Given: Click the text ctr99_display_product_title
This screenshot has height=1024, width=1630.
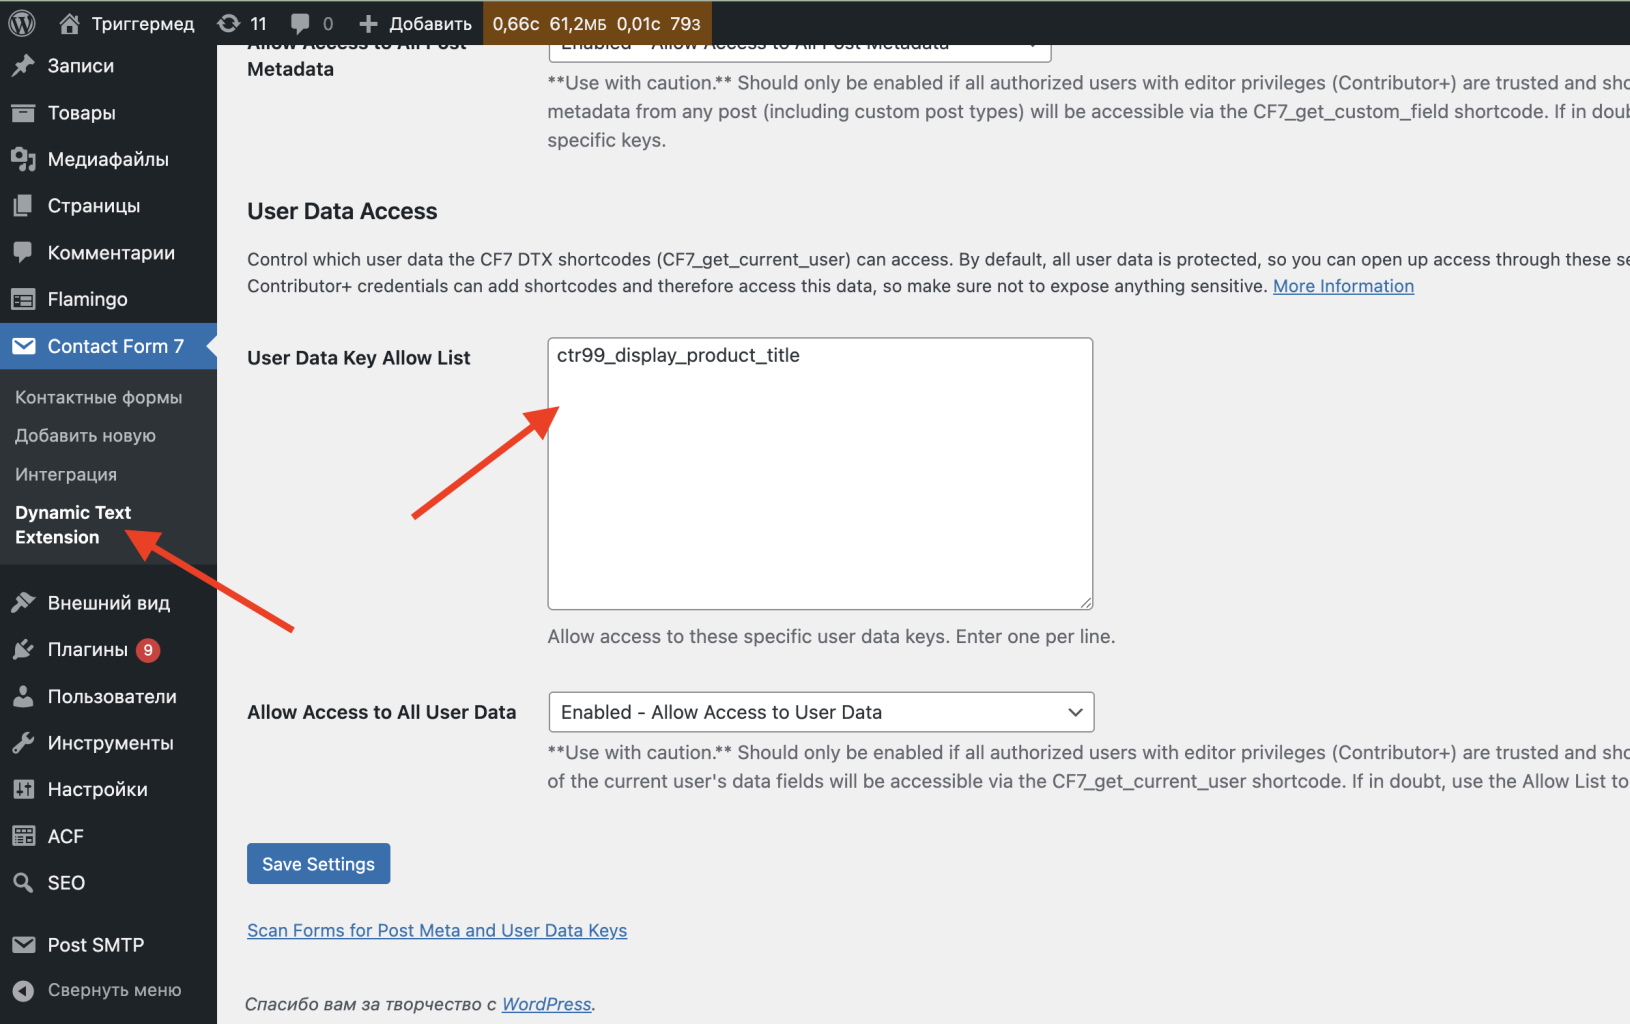Looking at the screenshot, I should (678, 356).
